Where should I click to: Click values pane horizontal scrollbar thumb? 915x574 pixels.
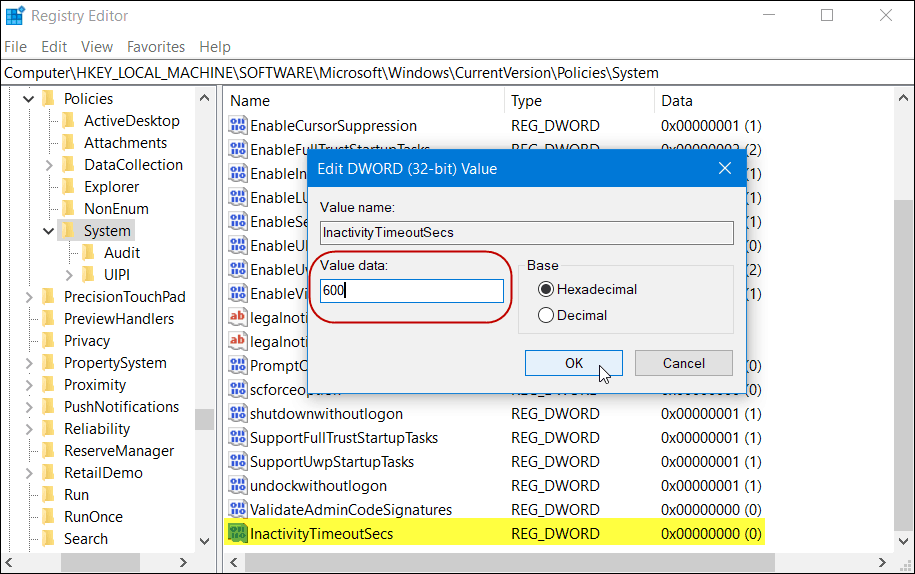click(509, 563)
